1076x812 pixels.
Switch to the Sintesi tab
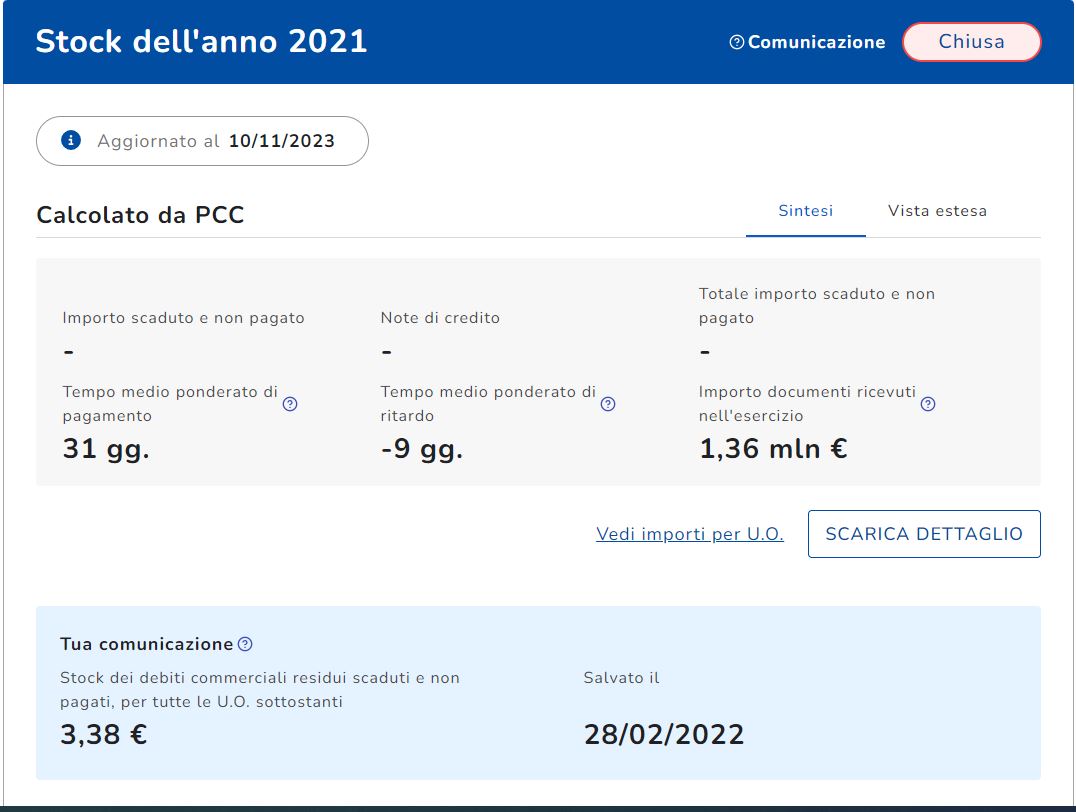pyautogui.click(x=805, y=211)
